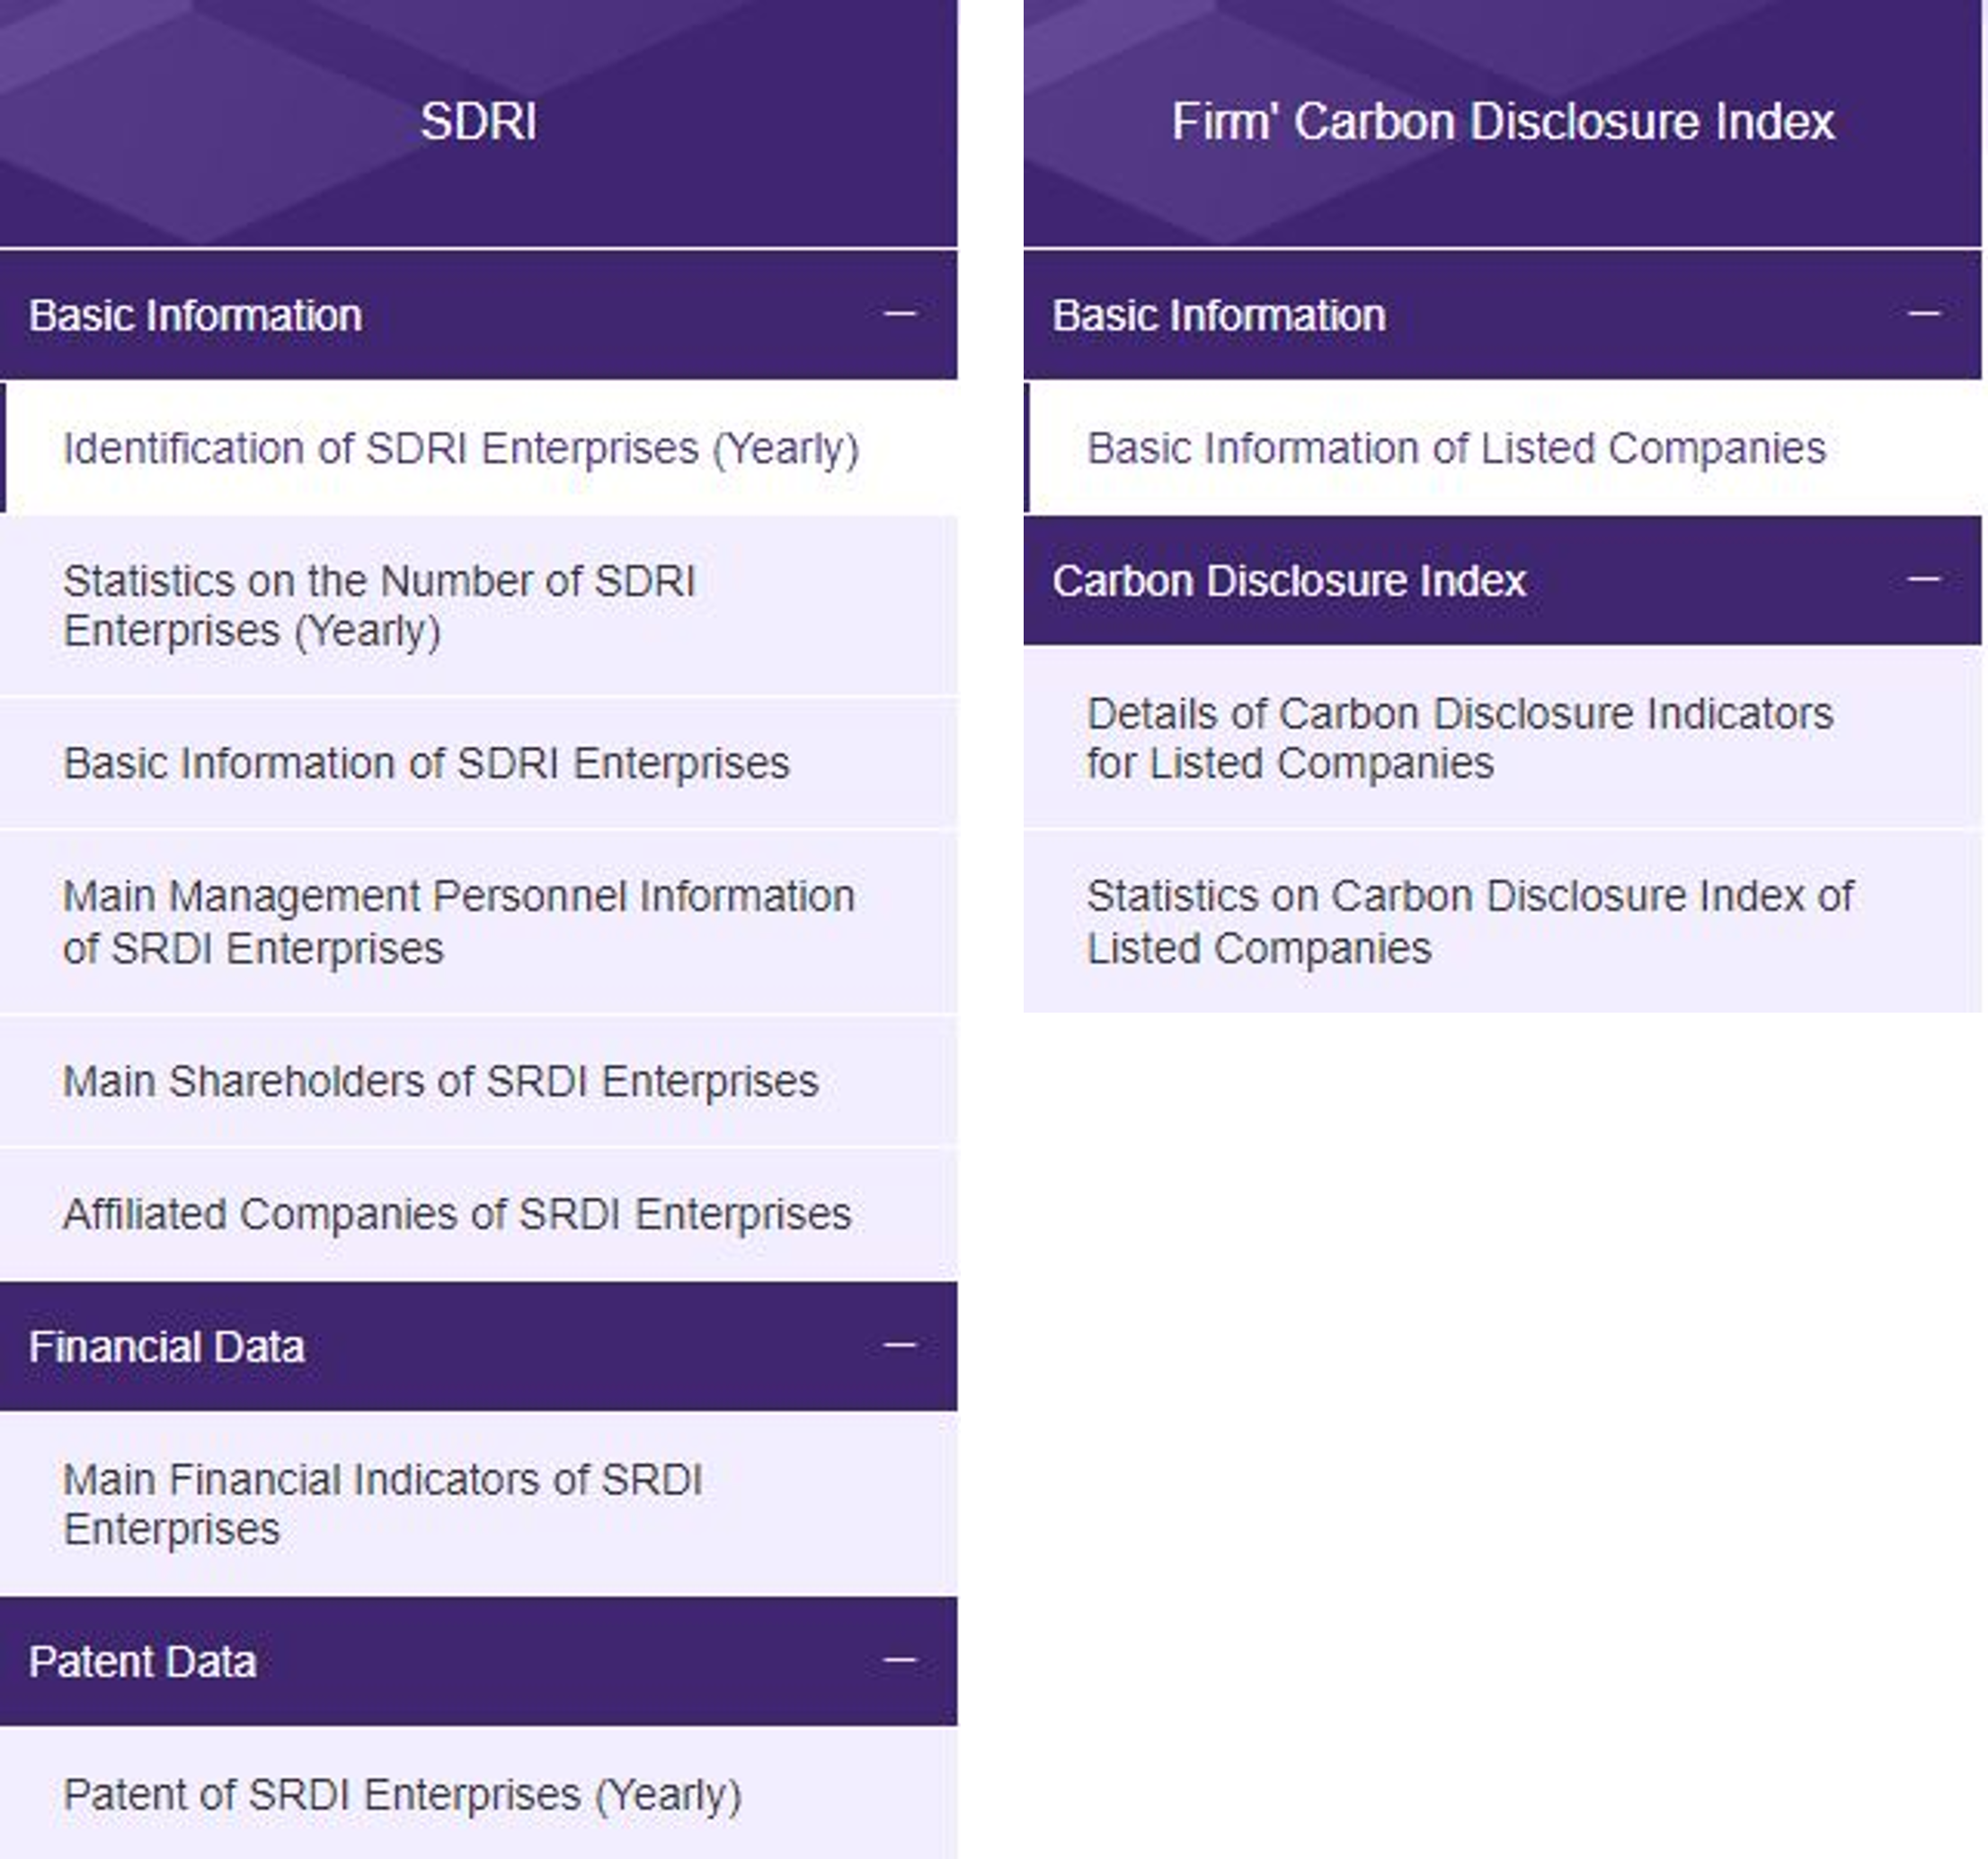Open Affiliated Companies of SRDI Enterprises
The width and height of the screenshot is (1988, 1859).
[457, 1214]
